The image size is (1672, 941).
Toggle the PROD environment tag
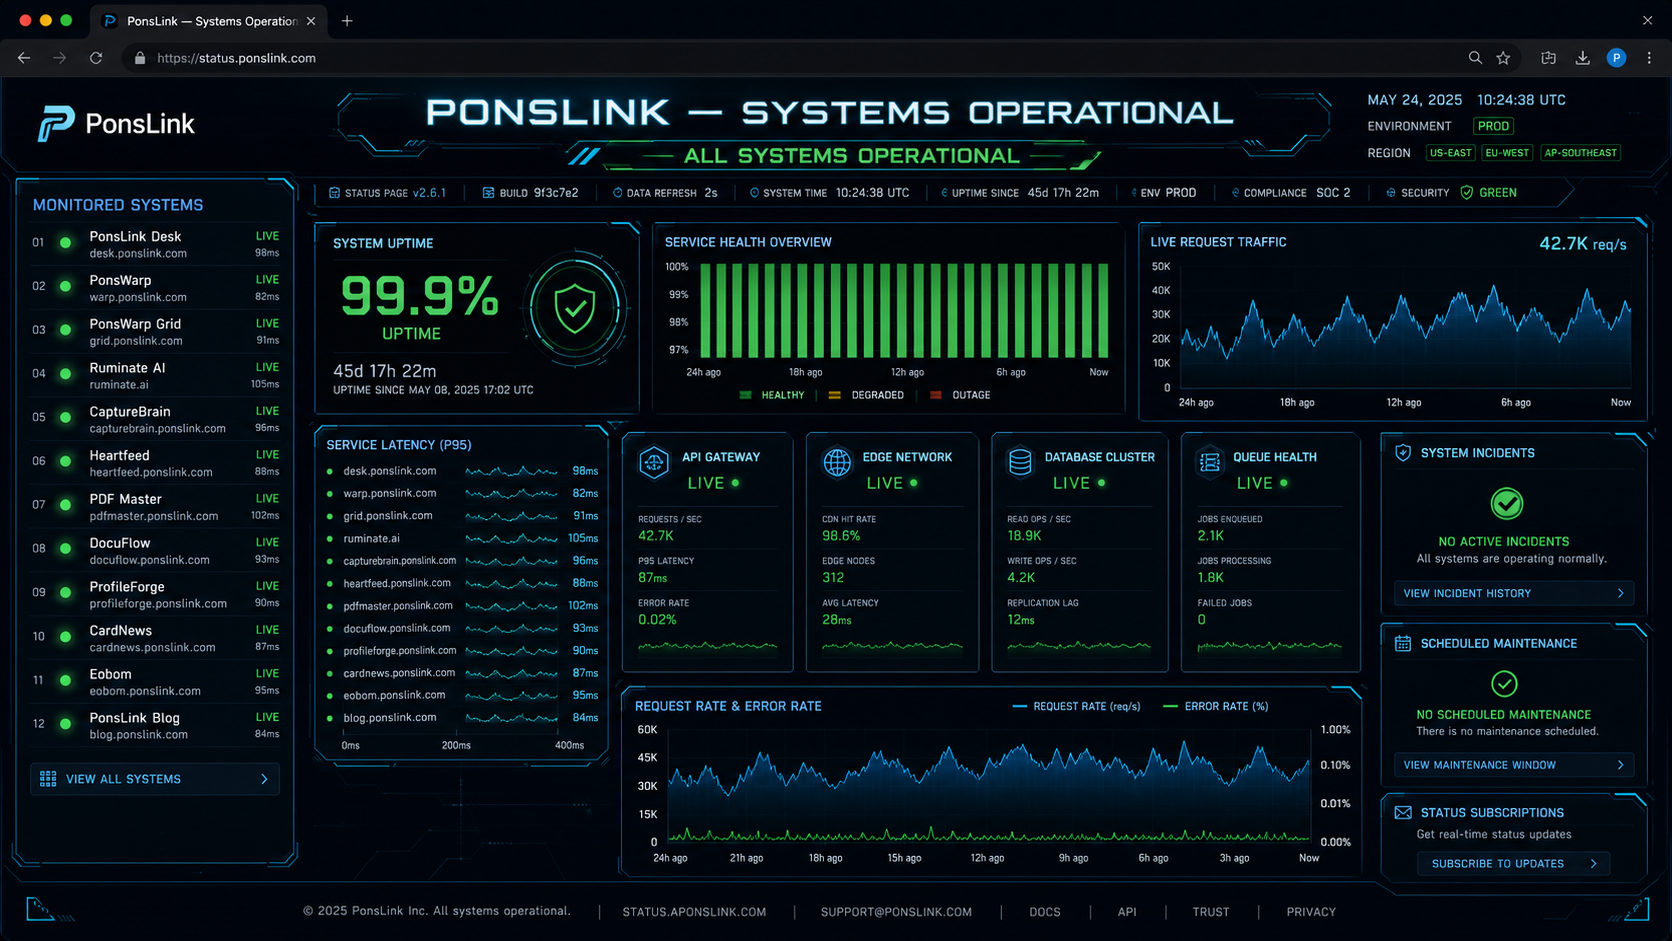(1493, 126)
